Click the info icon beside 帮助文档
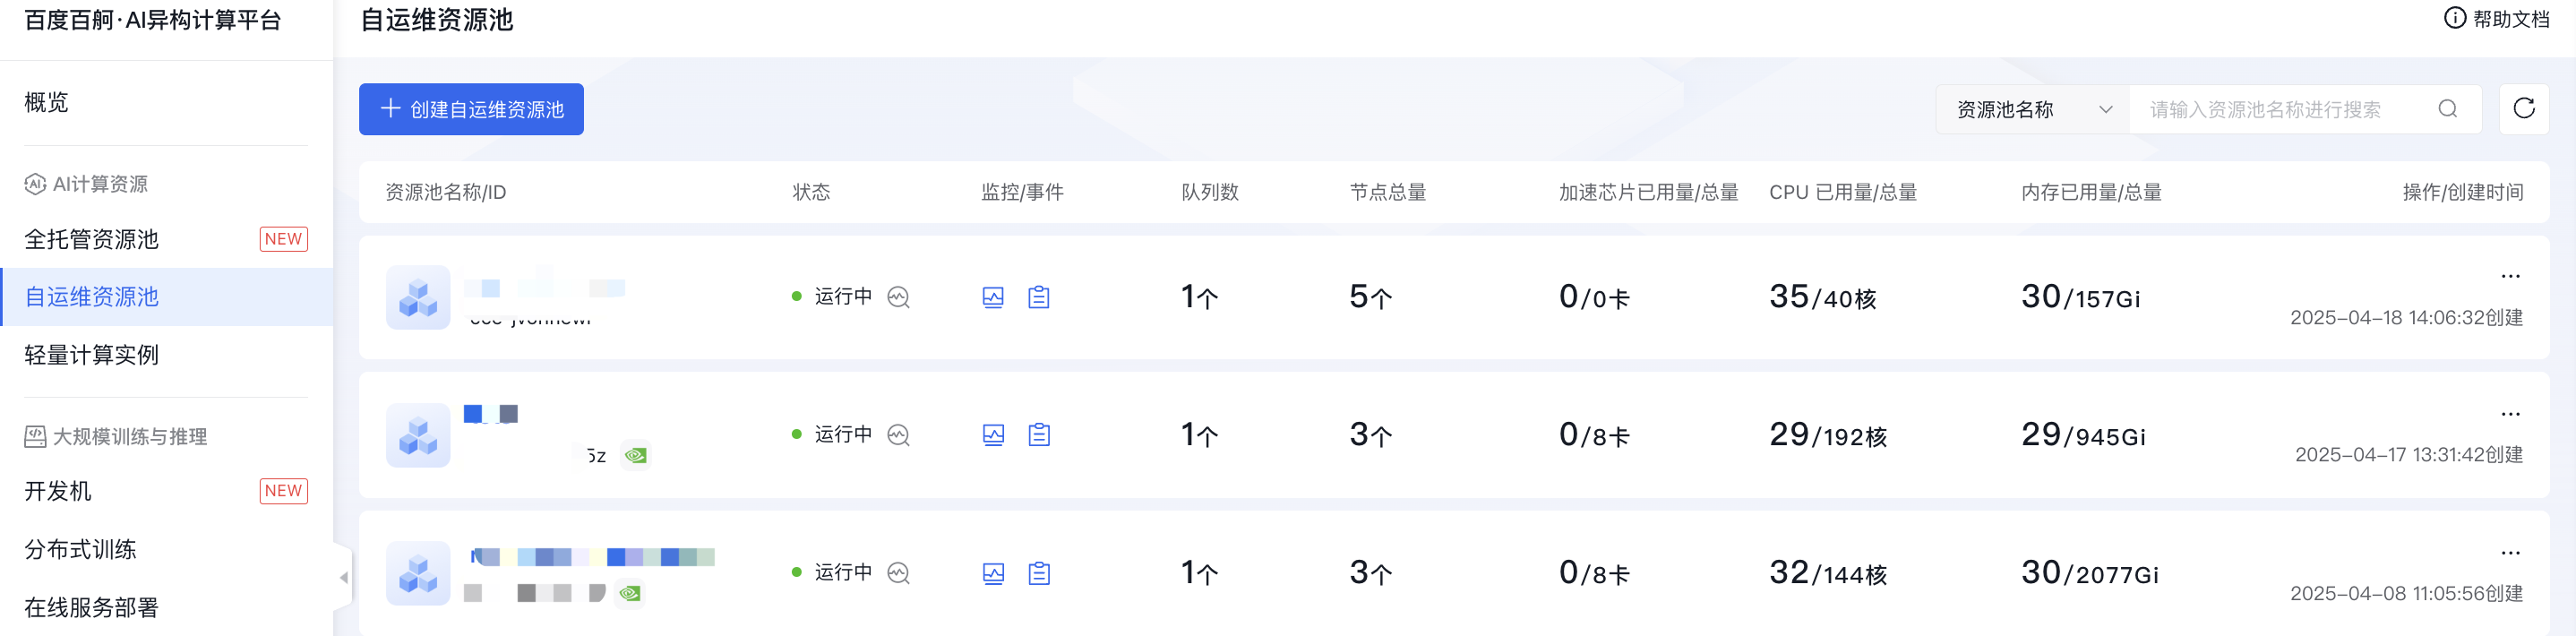 2454,18
